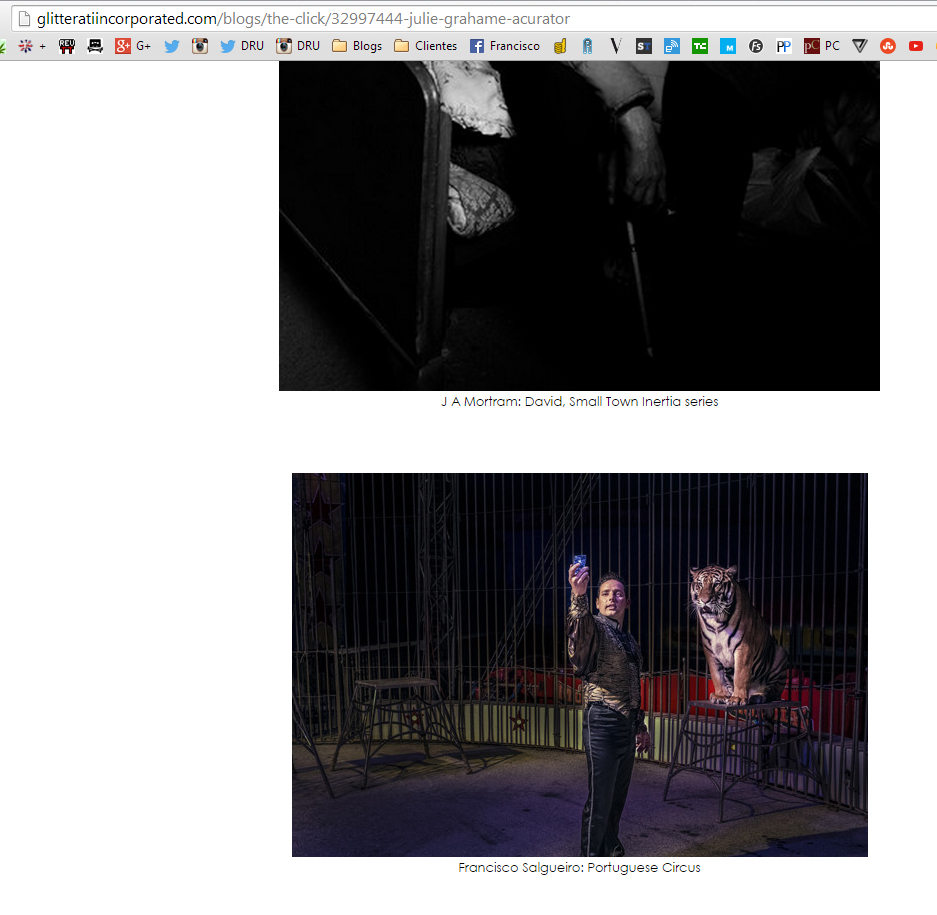Click the YouTube bookmark icon
Image resolution: width=937 pixels, height=915 pixels.
point(915,46)
